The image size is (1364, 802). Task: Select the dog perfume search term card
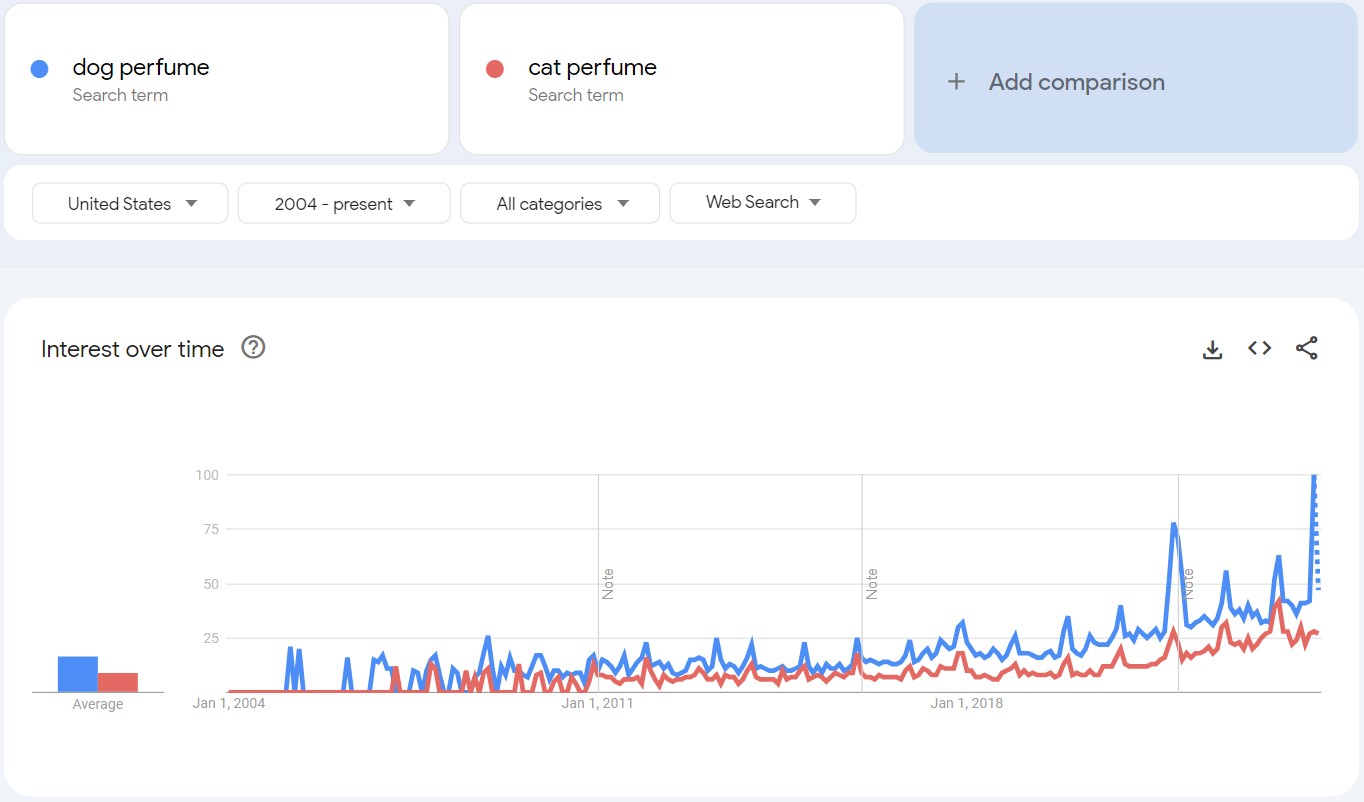227,79
